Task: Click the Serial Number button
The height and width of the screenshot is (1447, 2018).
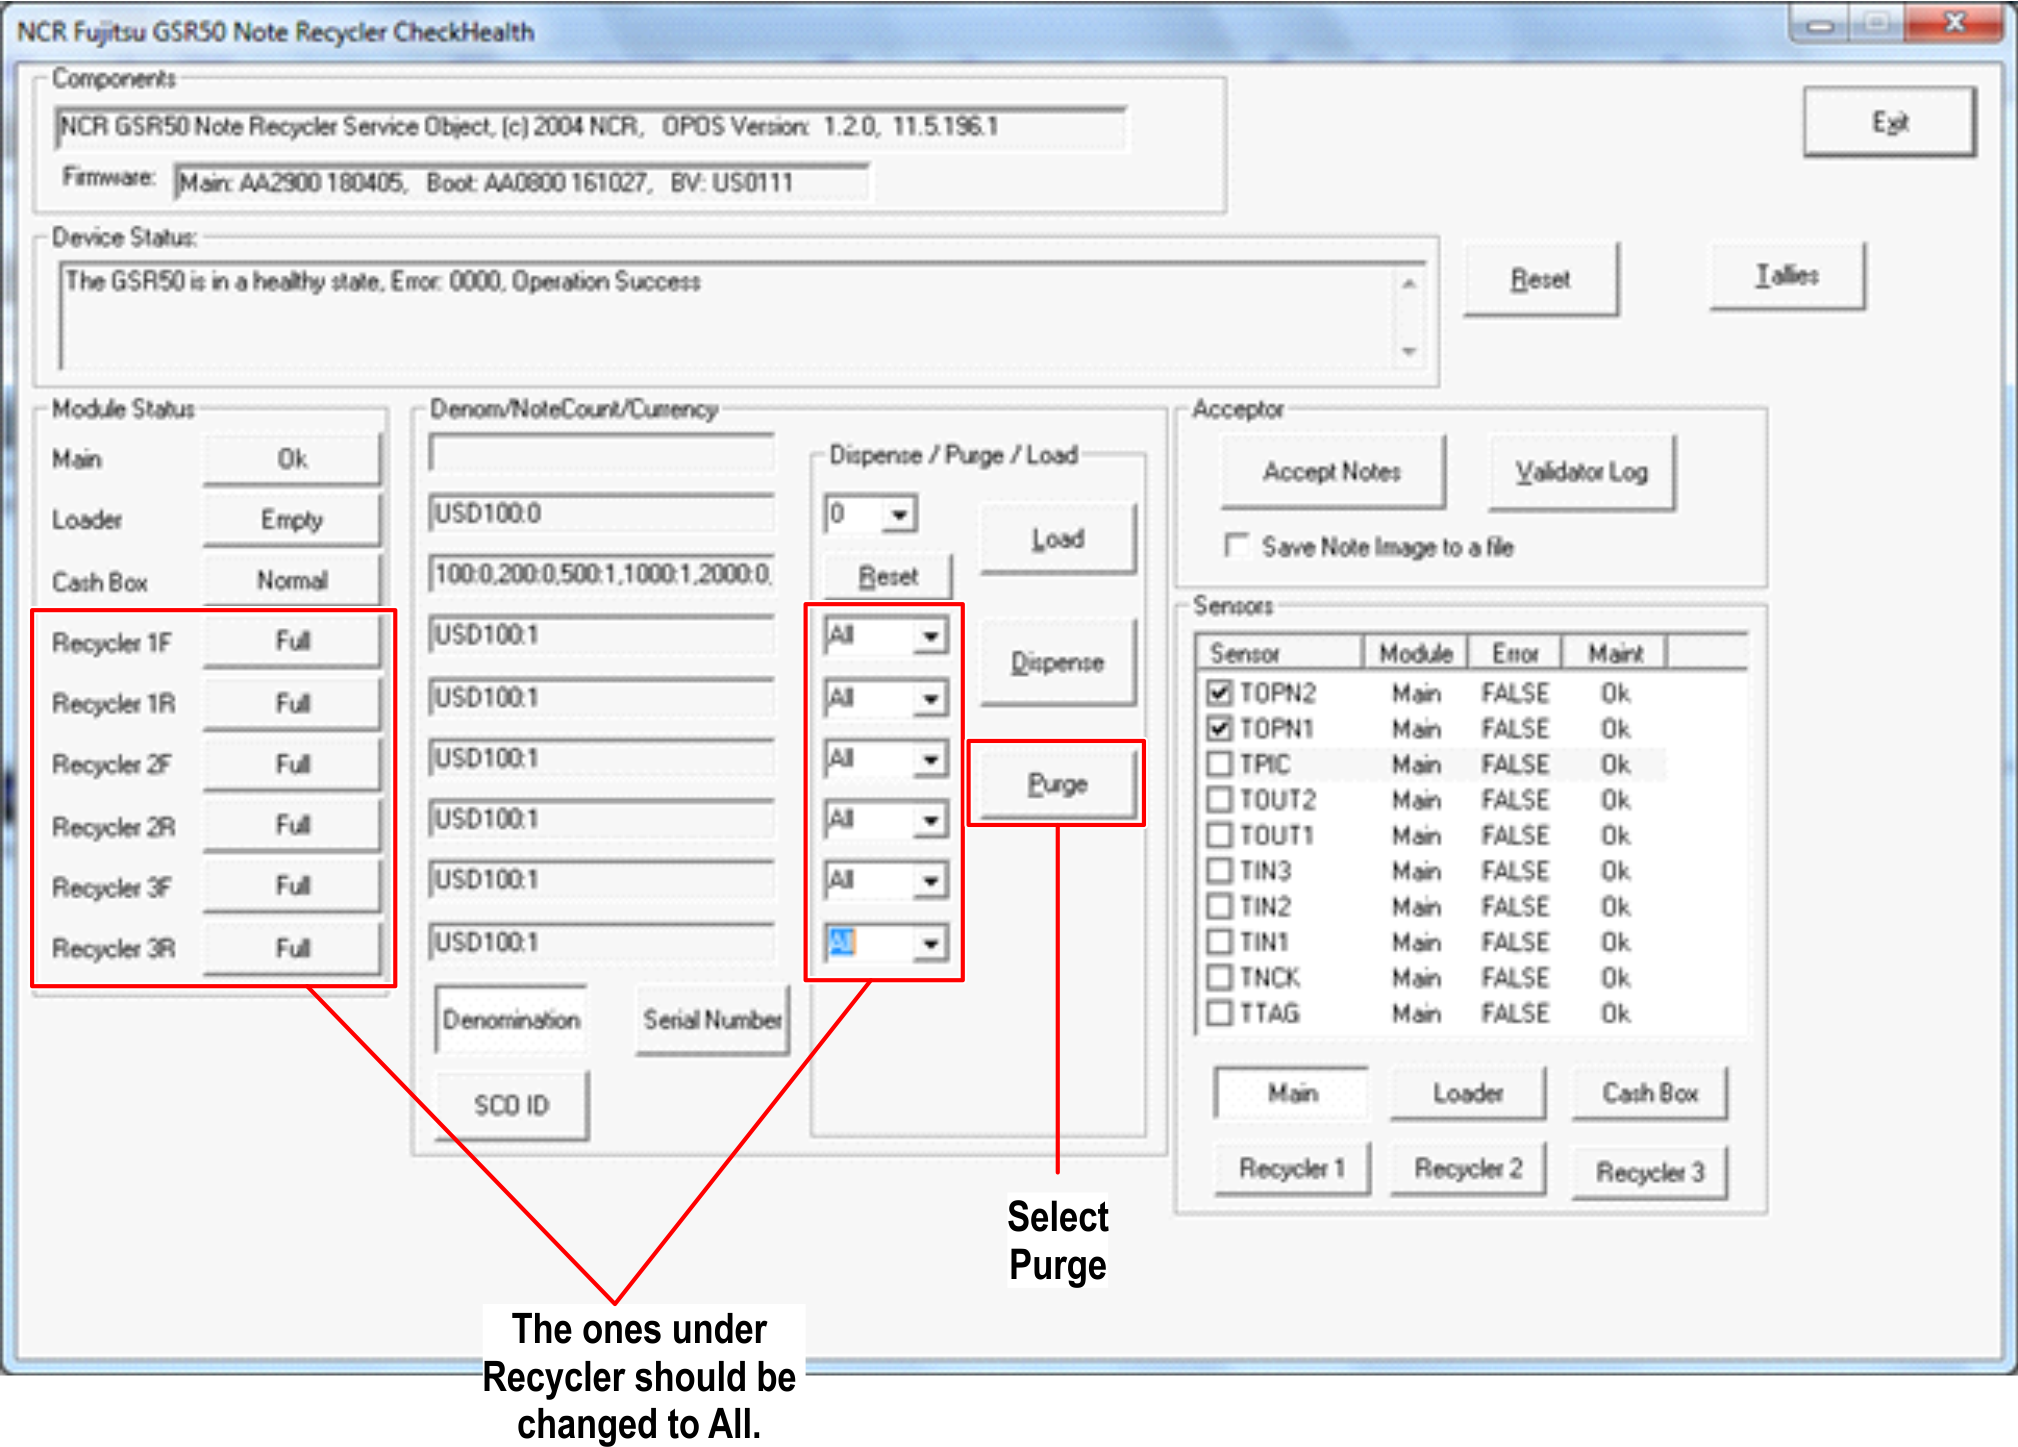Action: (712, 1019)
